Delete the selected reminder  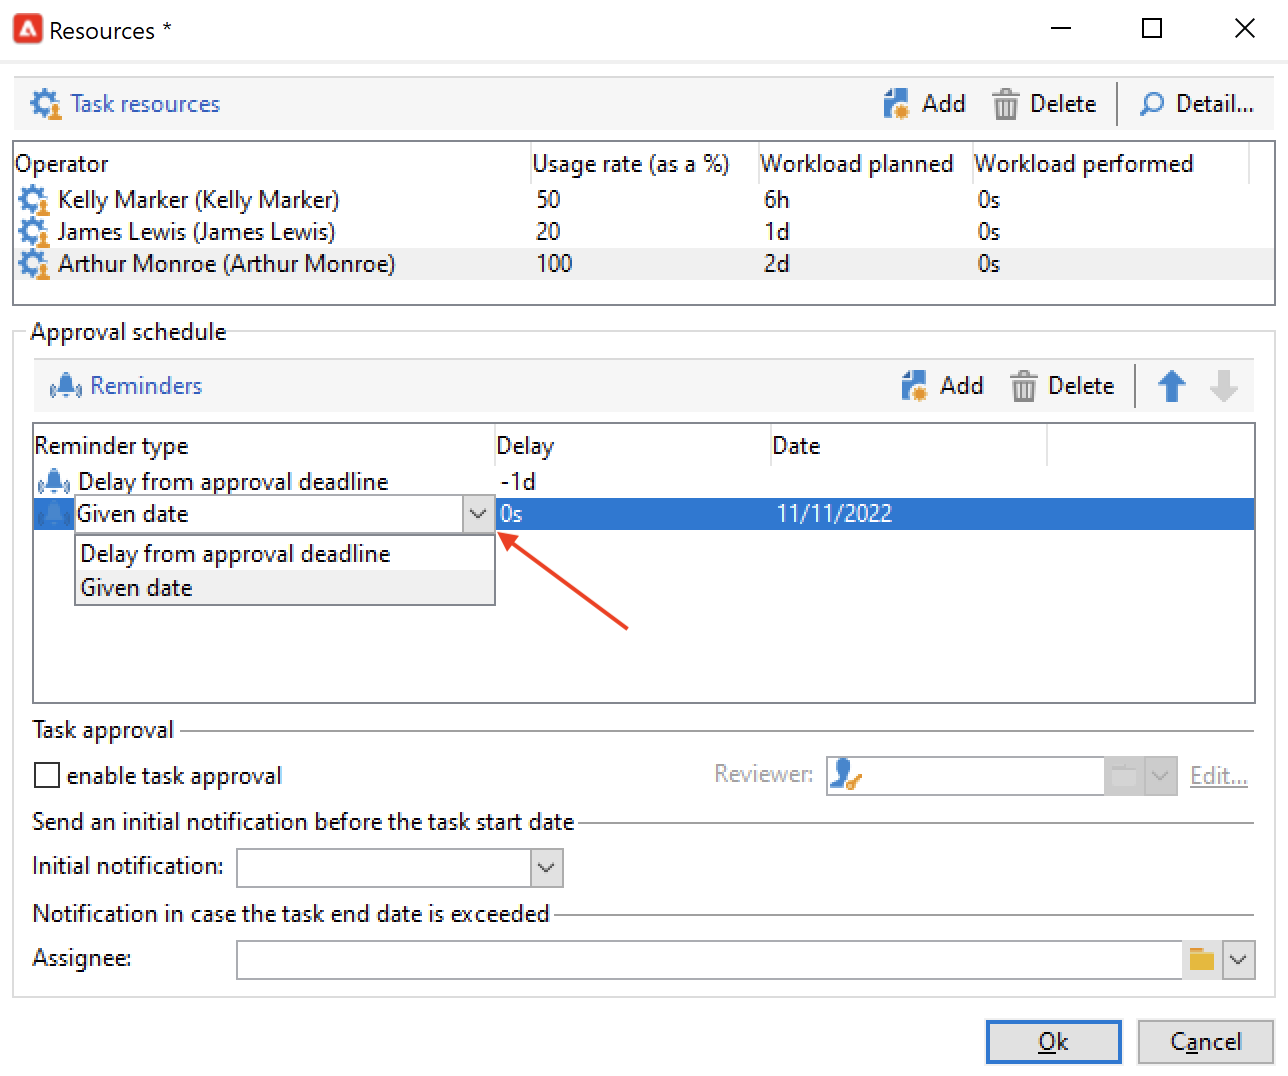(1062, 386)
